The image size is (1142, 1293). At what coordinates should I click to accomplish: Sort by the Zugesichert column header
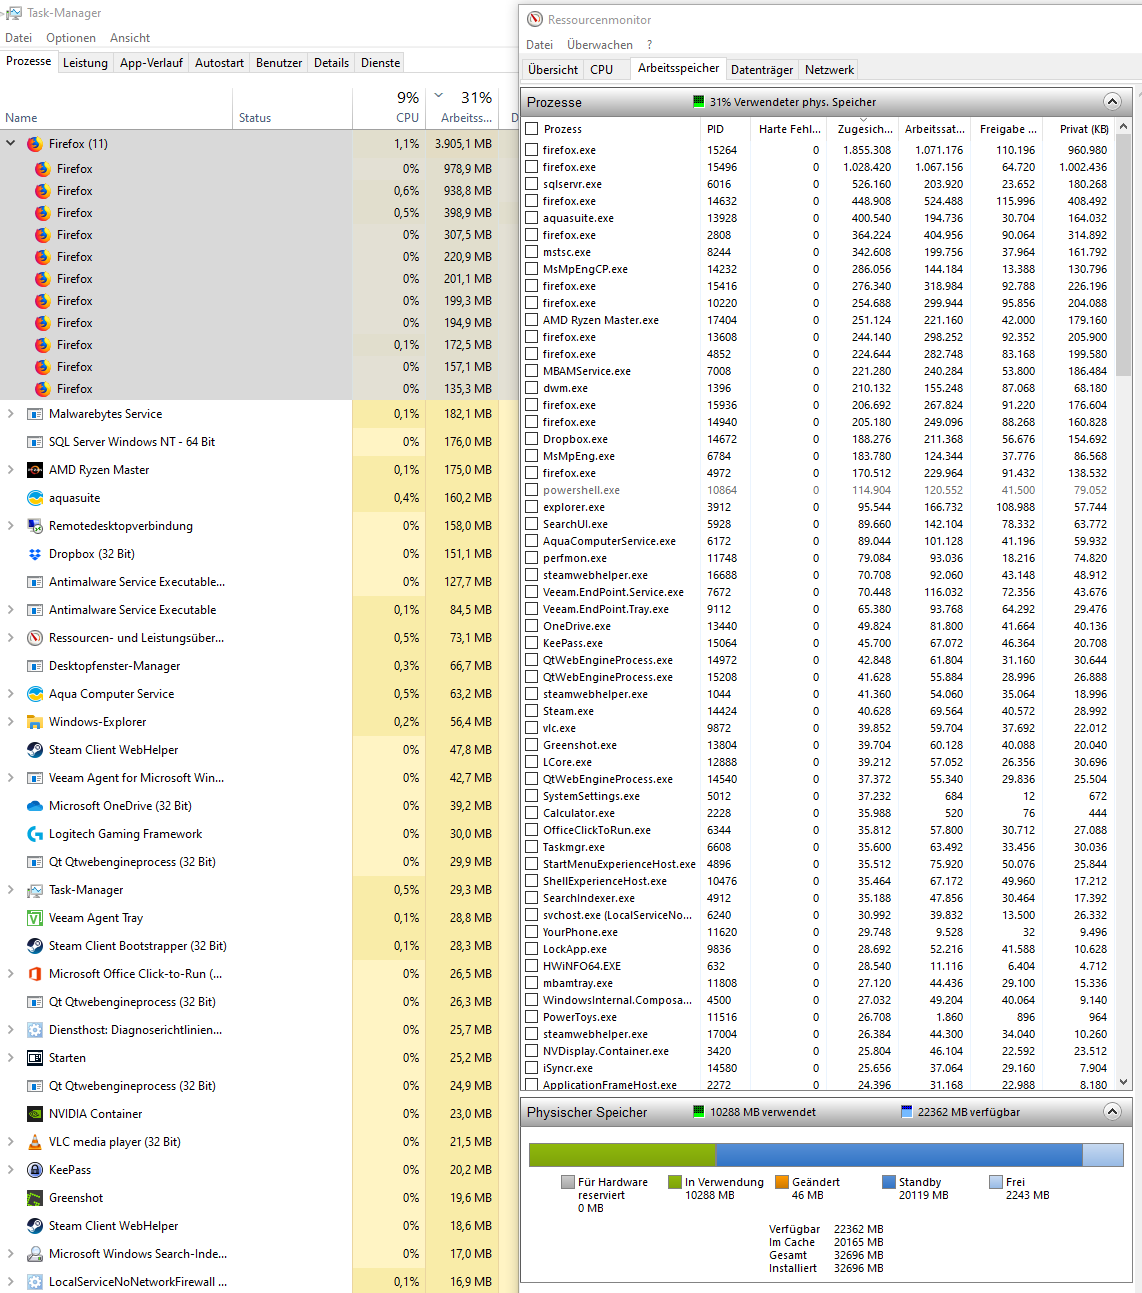coord(864,129)
